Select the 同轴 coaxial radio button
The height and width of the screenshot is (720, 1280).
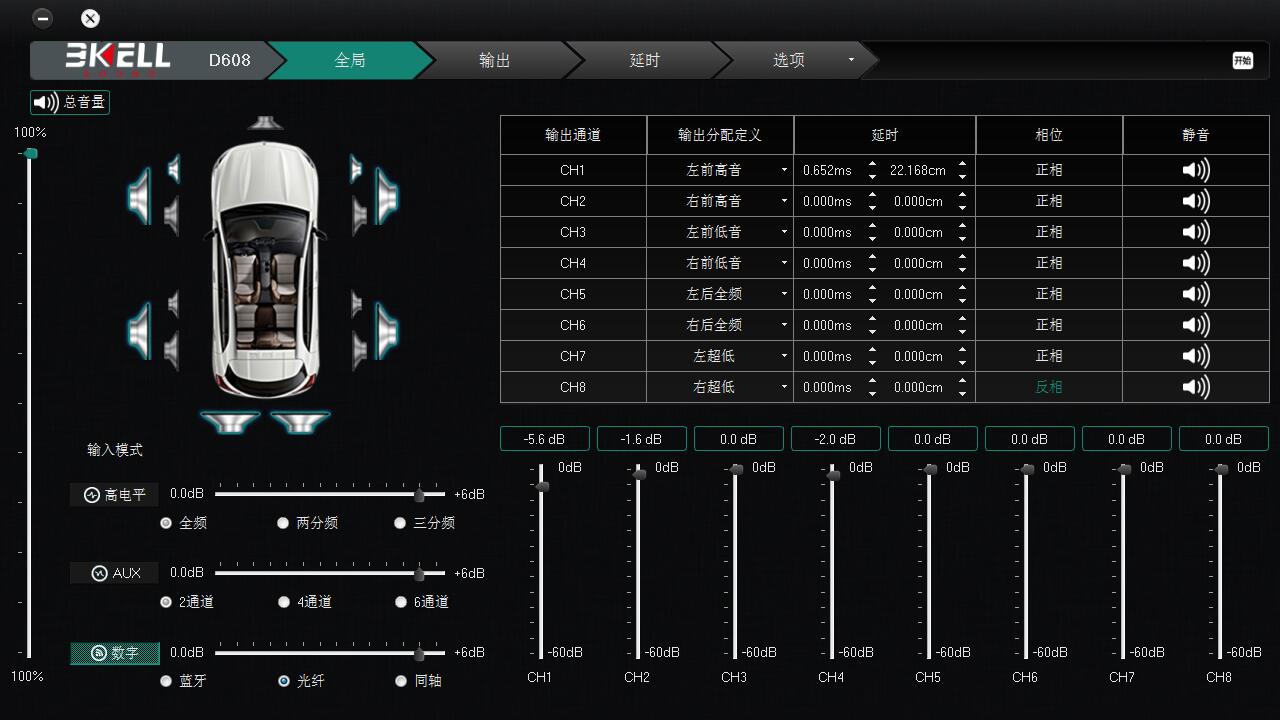401,681
